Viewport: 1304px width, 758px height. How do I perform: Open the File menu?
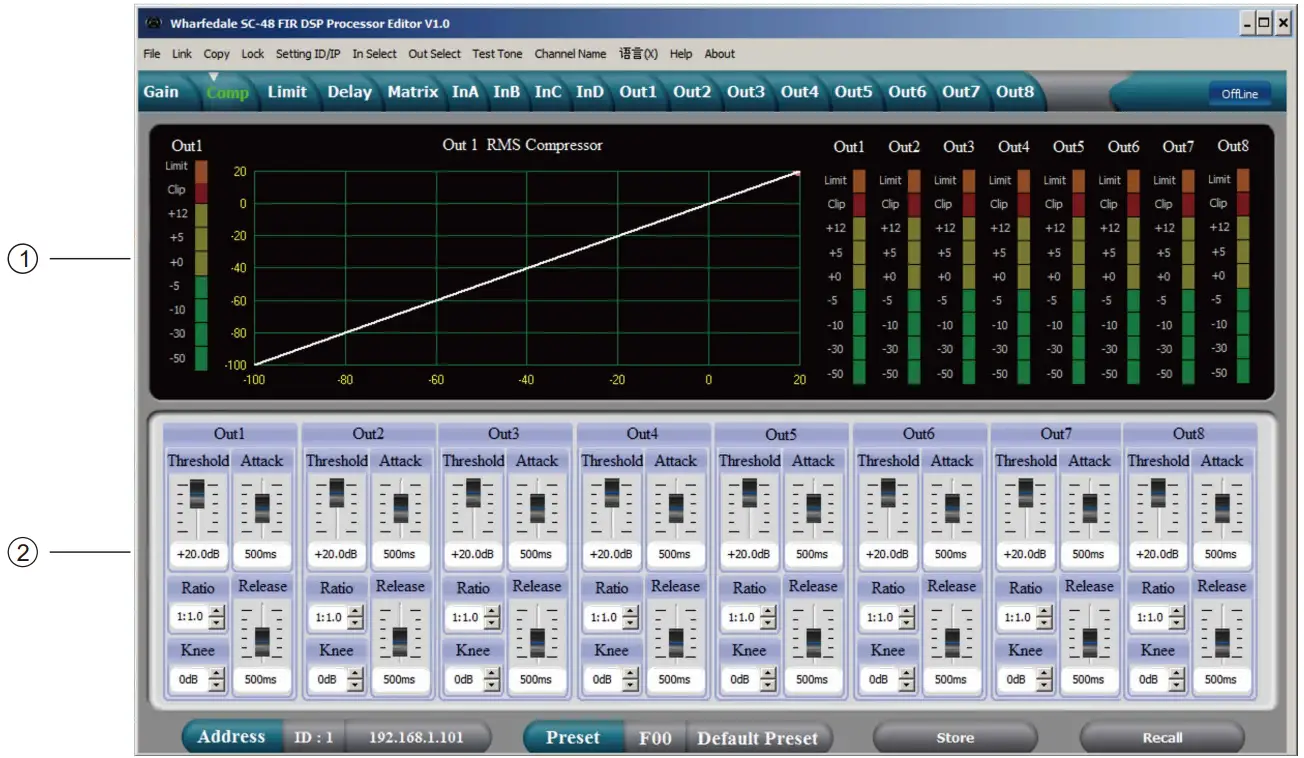(151, 54)
